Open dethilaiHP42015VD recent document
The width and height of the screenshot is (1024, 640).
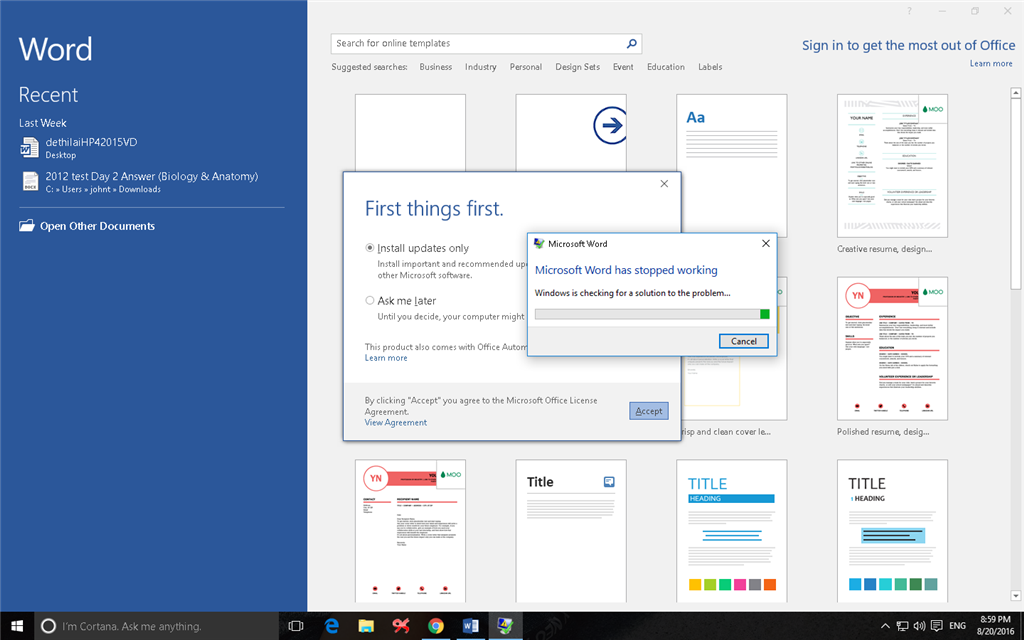pyautogui.click(x=91, y=148)
